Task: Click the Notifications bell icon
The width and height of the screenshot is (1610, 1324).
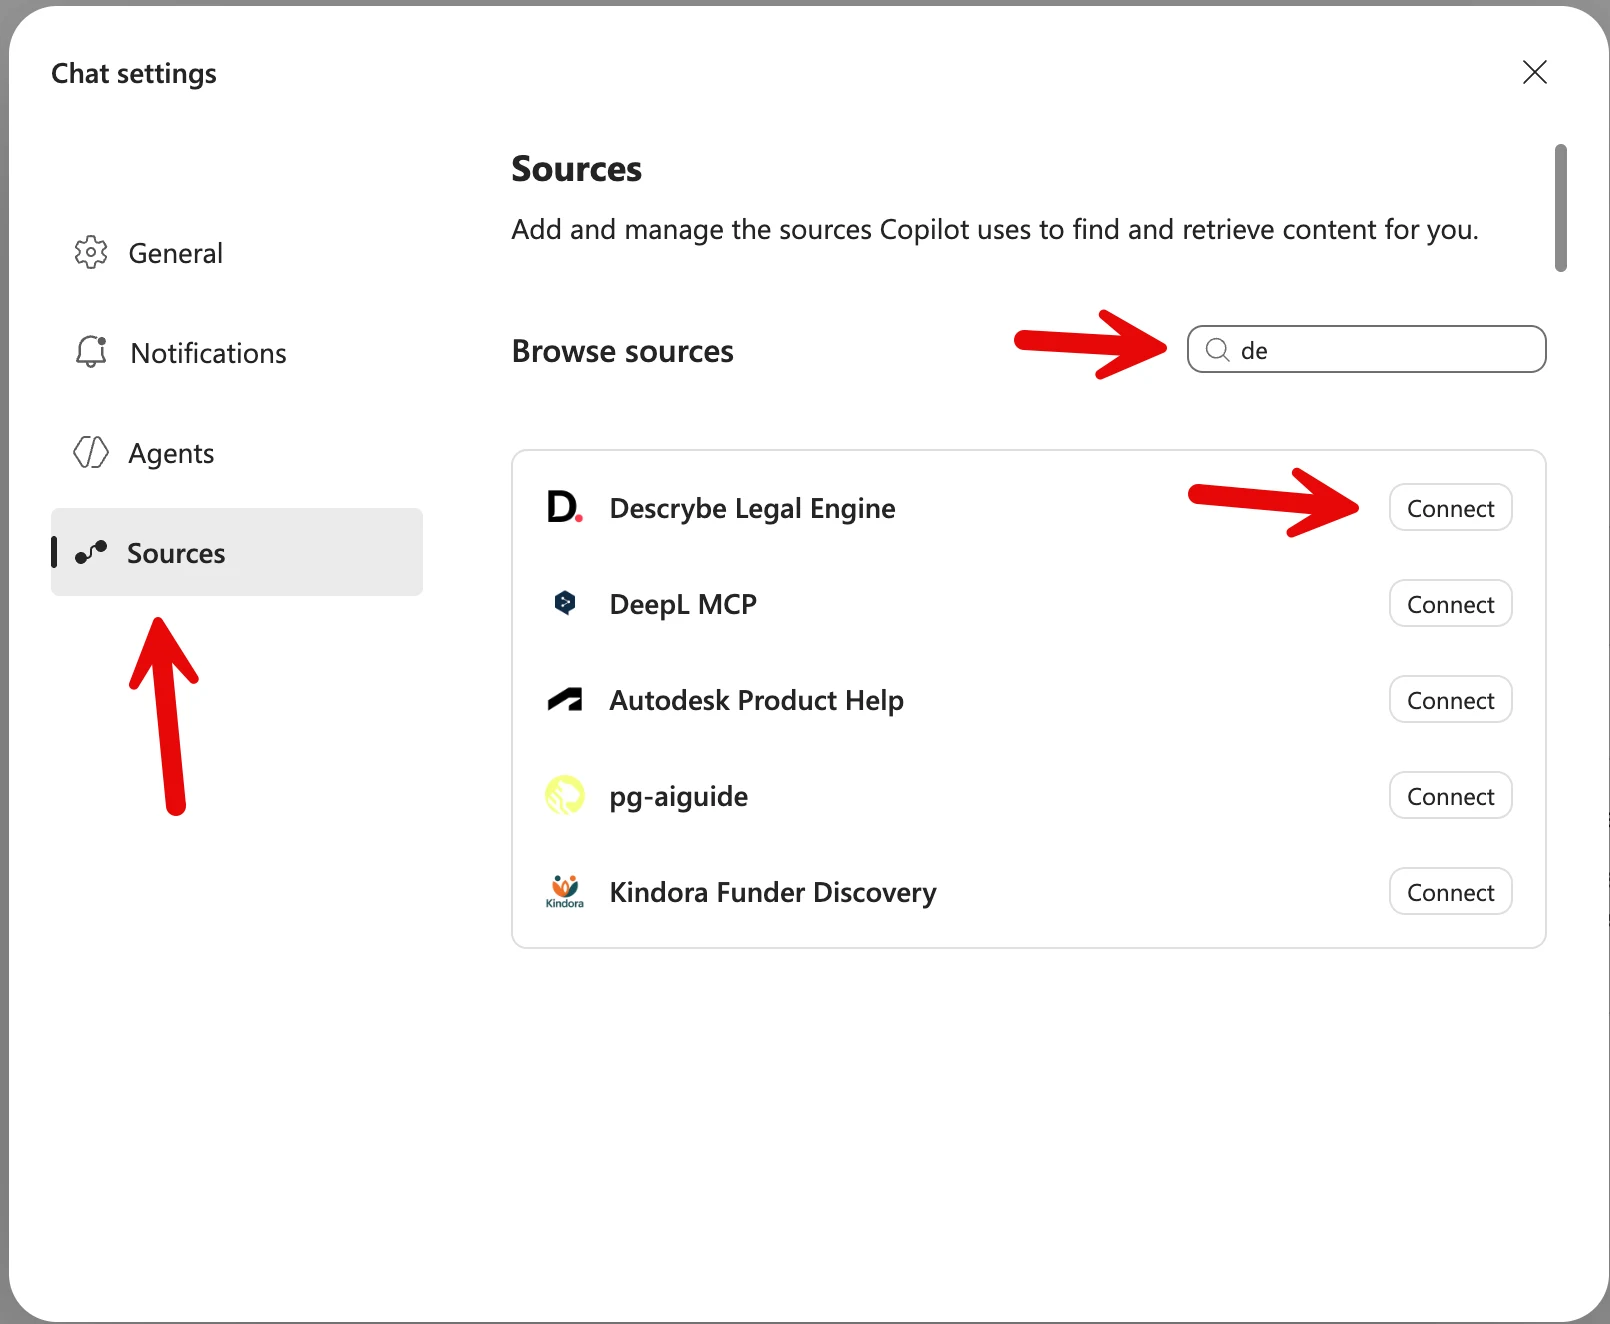Action: (91, 352)
